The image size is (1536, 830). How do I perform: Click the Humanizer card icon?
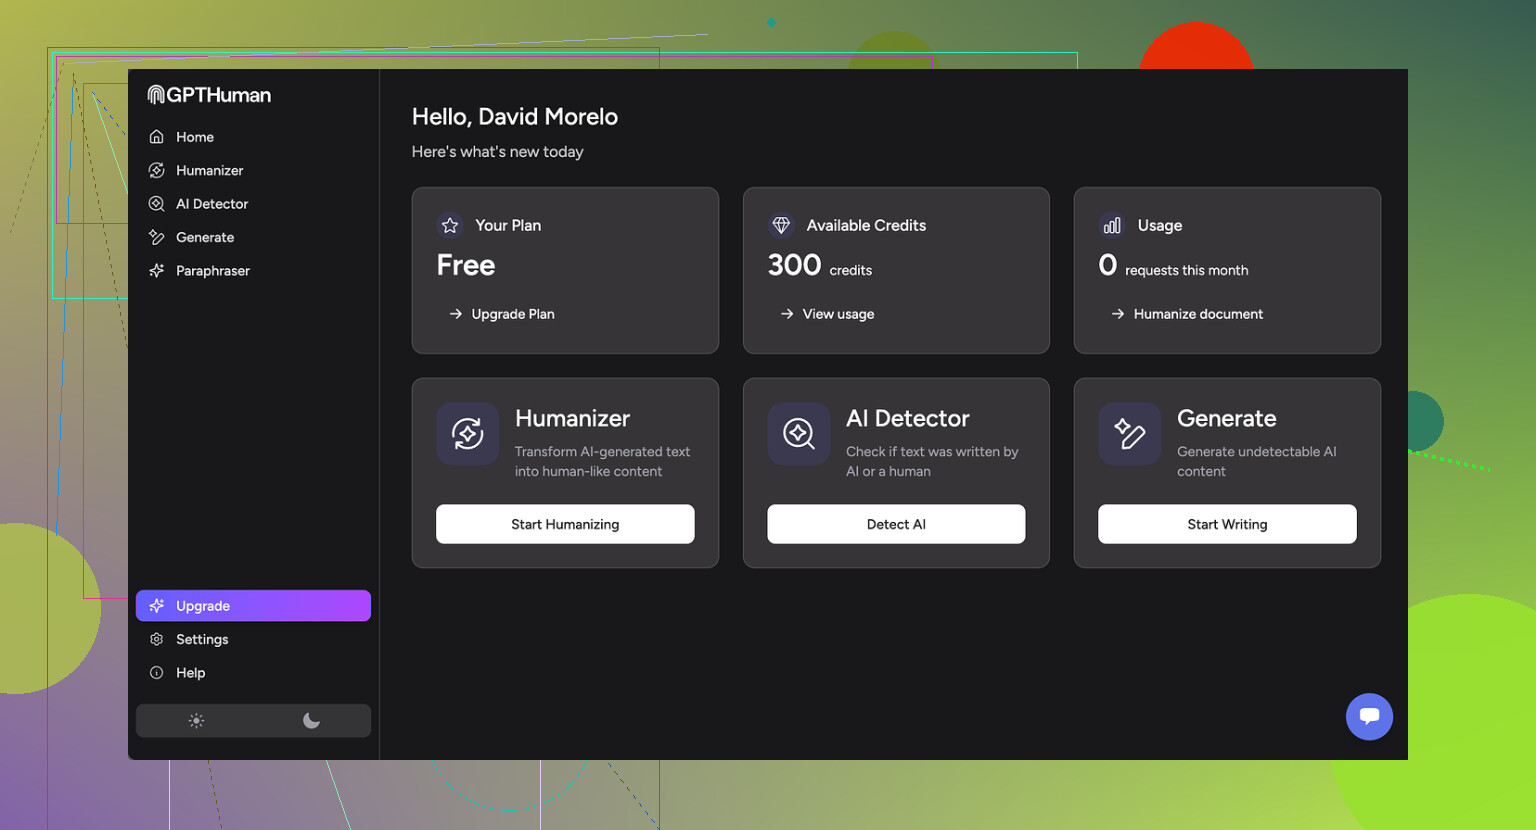pos(467,434)
